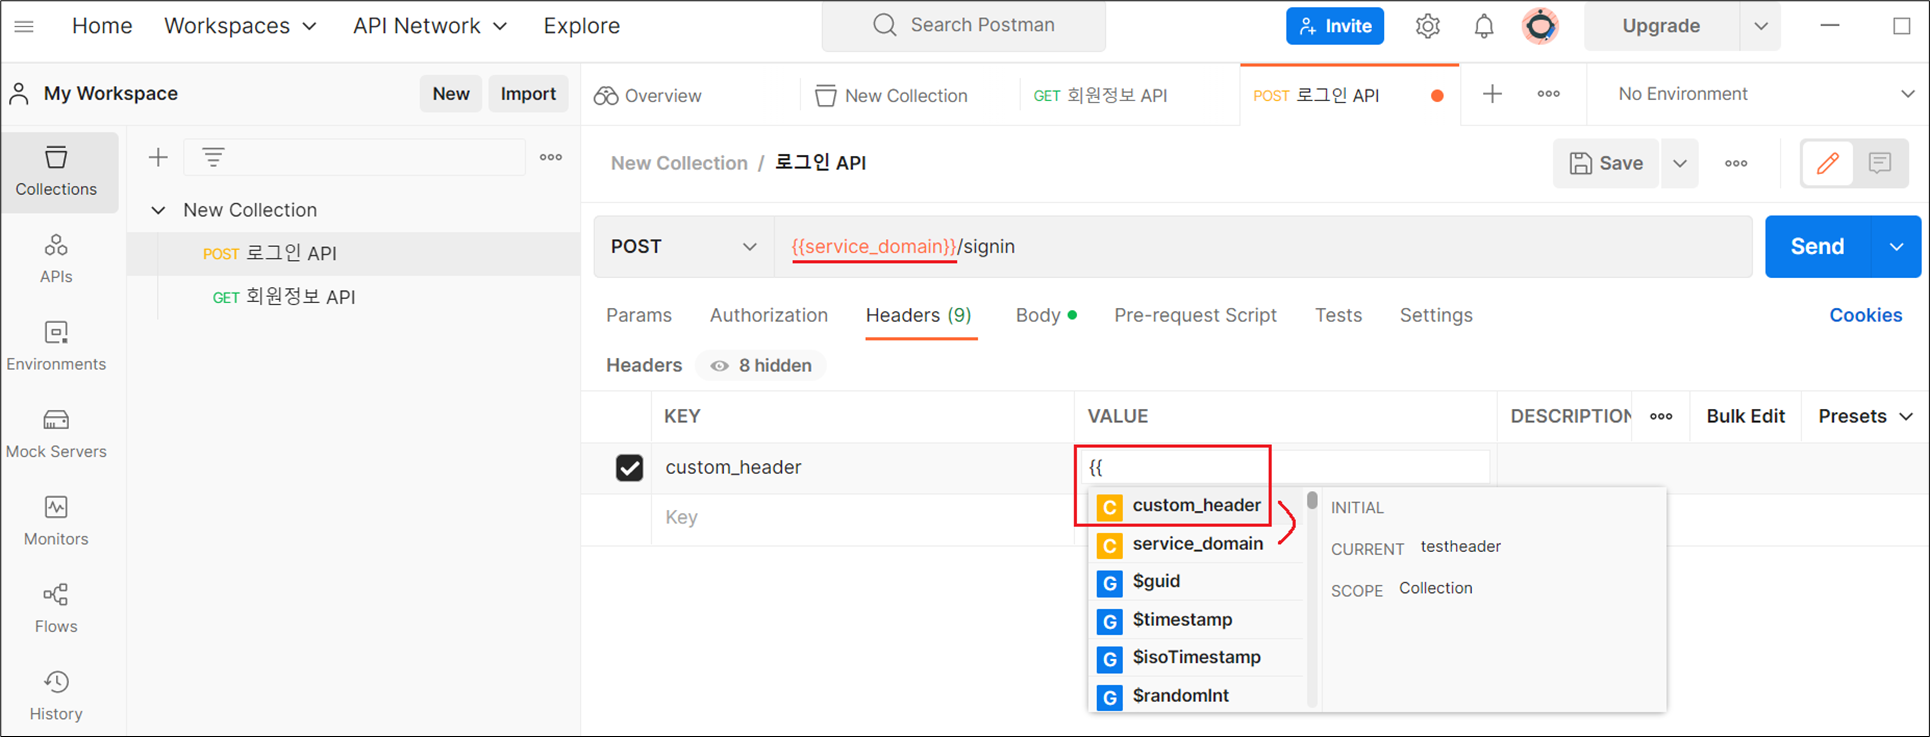The width and height of the screenshot is (1930, 737).
Task: Switch to GET 회원정보 API tab
Action: [1100, 95]
